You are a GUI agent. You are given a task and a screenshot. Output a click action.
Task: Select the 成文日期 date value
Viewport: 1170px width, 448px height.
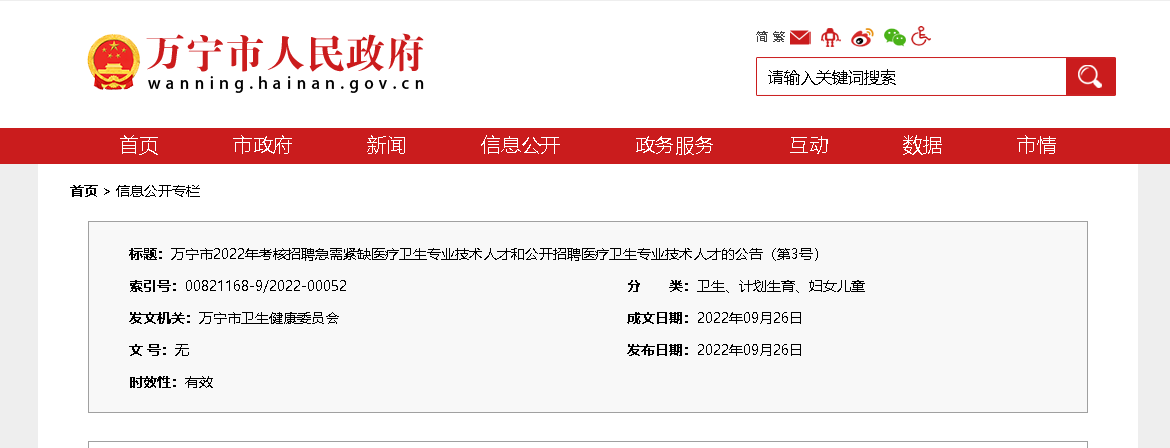point(749,318)
